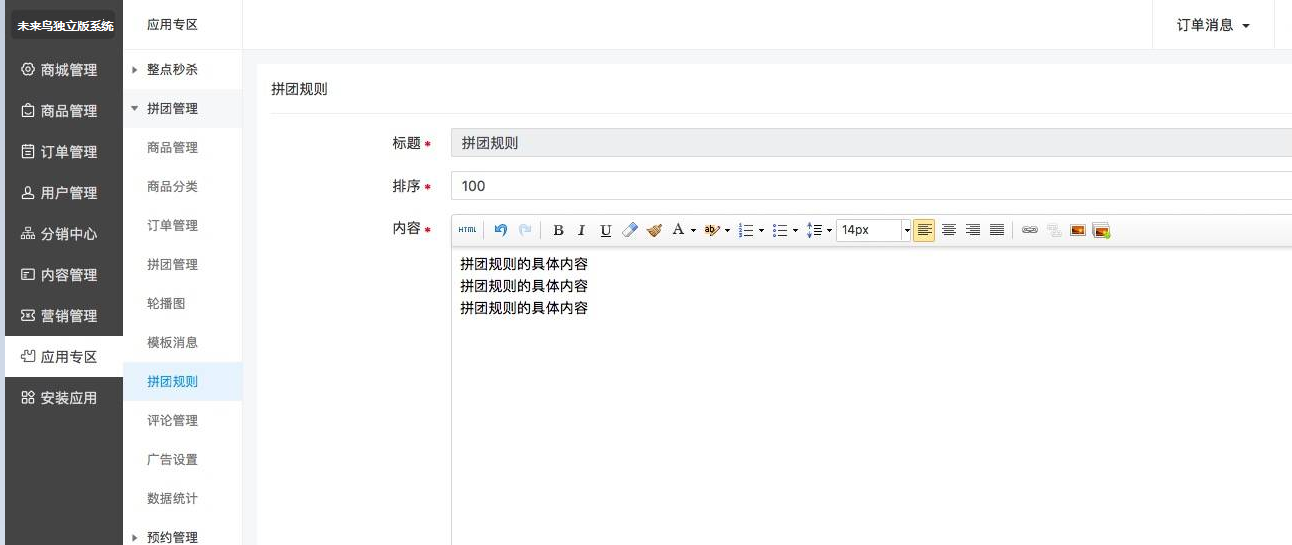Open the font color dropdown arrow

pyautogui.click(x=693, y=230)
